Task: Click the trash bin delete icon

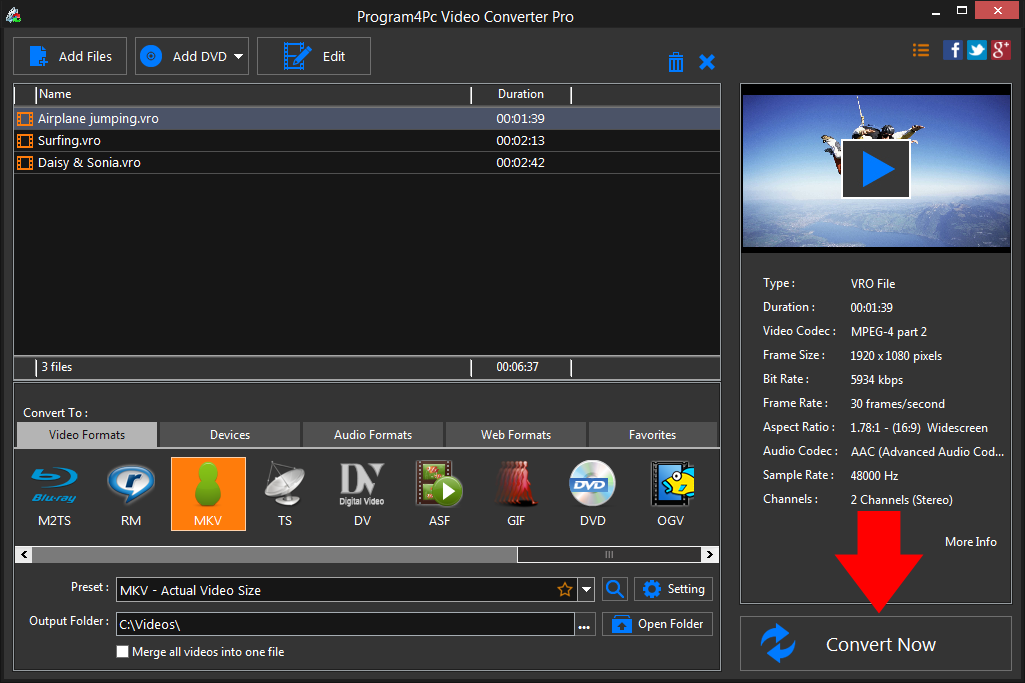Action: click(676, 62)
